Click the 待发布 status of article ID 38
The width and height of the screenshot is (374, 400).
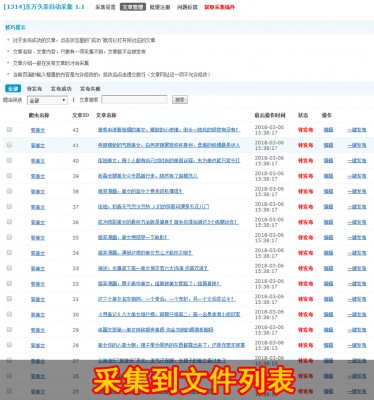click(x=305, y=191)
